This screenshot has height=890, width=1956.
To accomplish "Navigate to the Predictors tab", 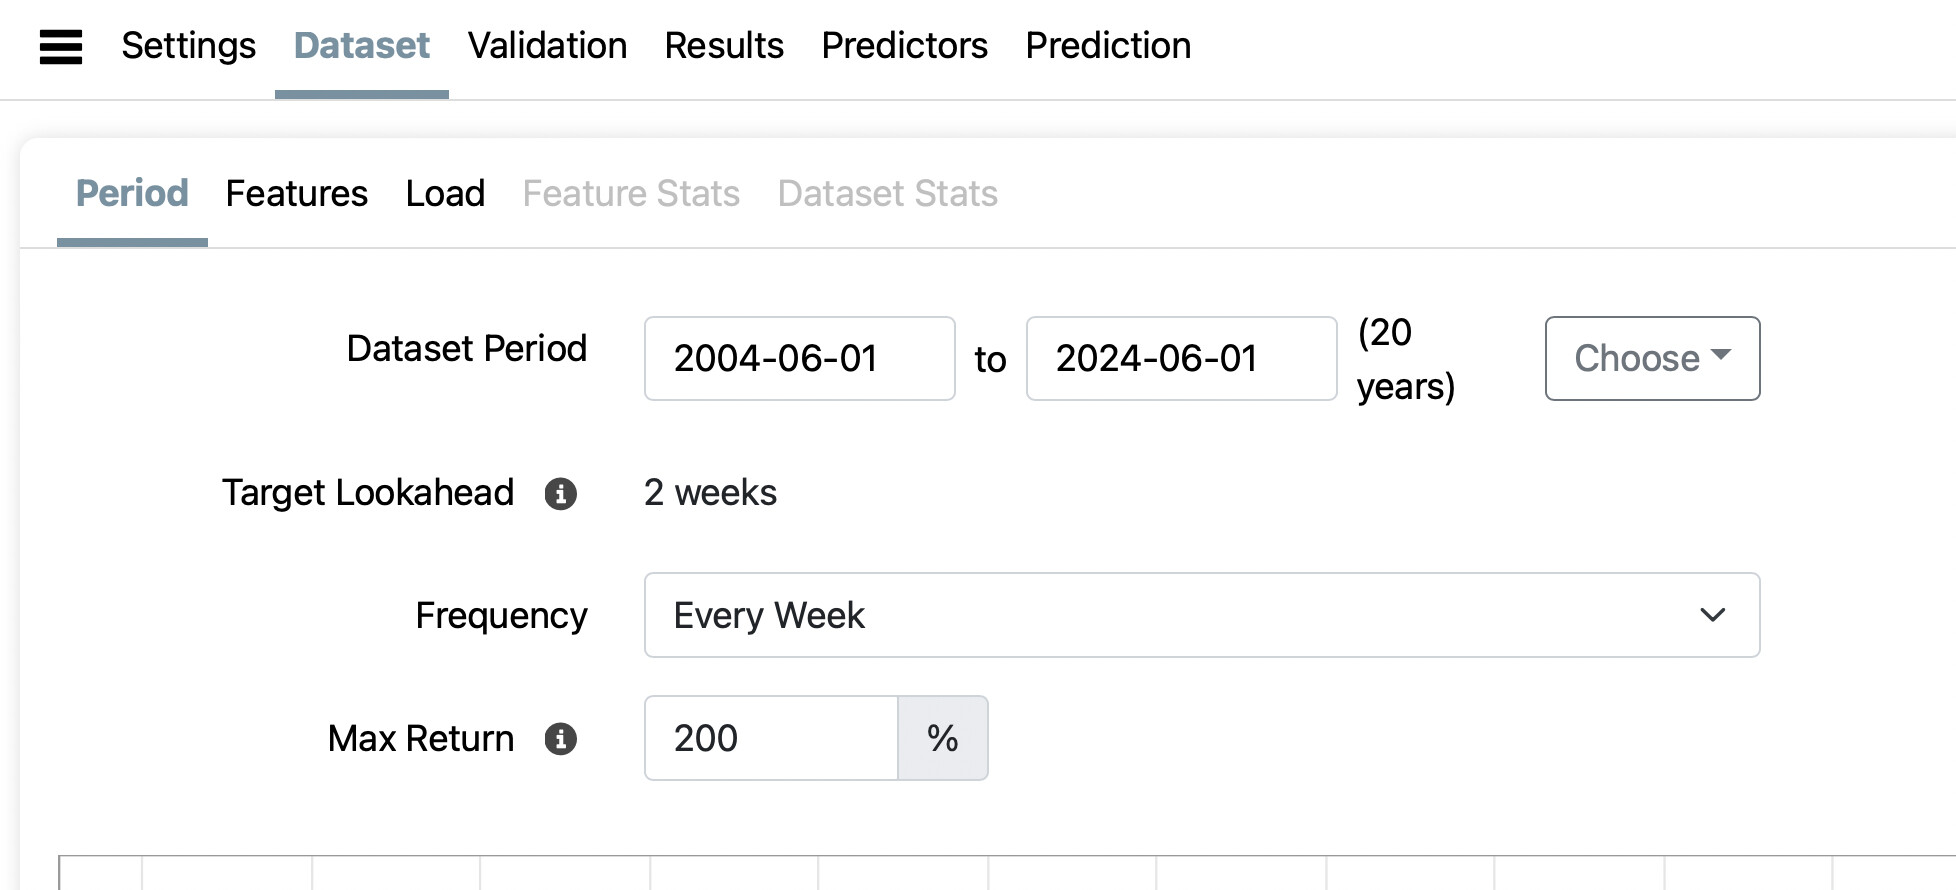I will (904, 46).
